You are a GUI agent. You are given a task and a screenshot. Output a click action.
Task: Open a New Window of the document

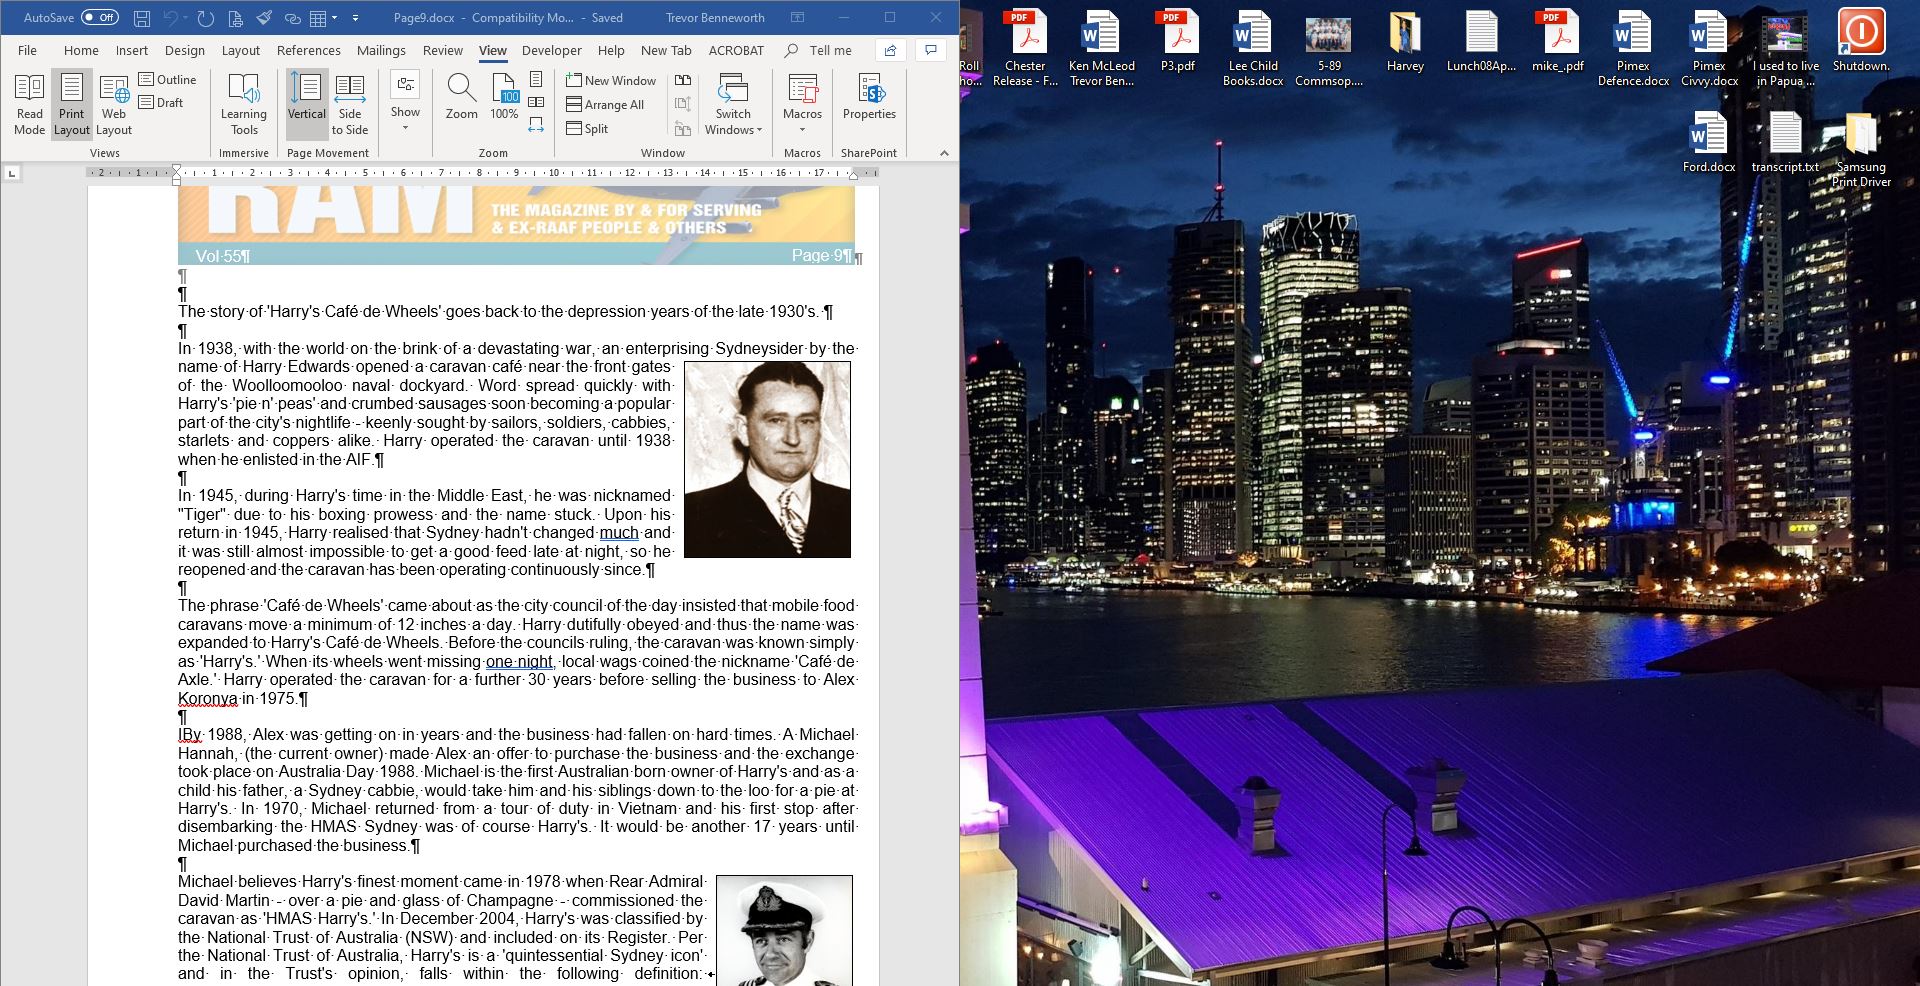[611, 80]
